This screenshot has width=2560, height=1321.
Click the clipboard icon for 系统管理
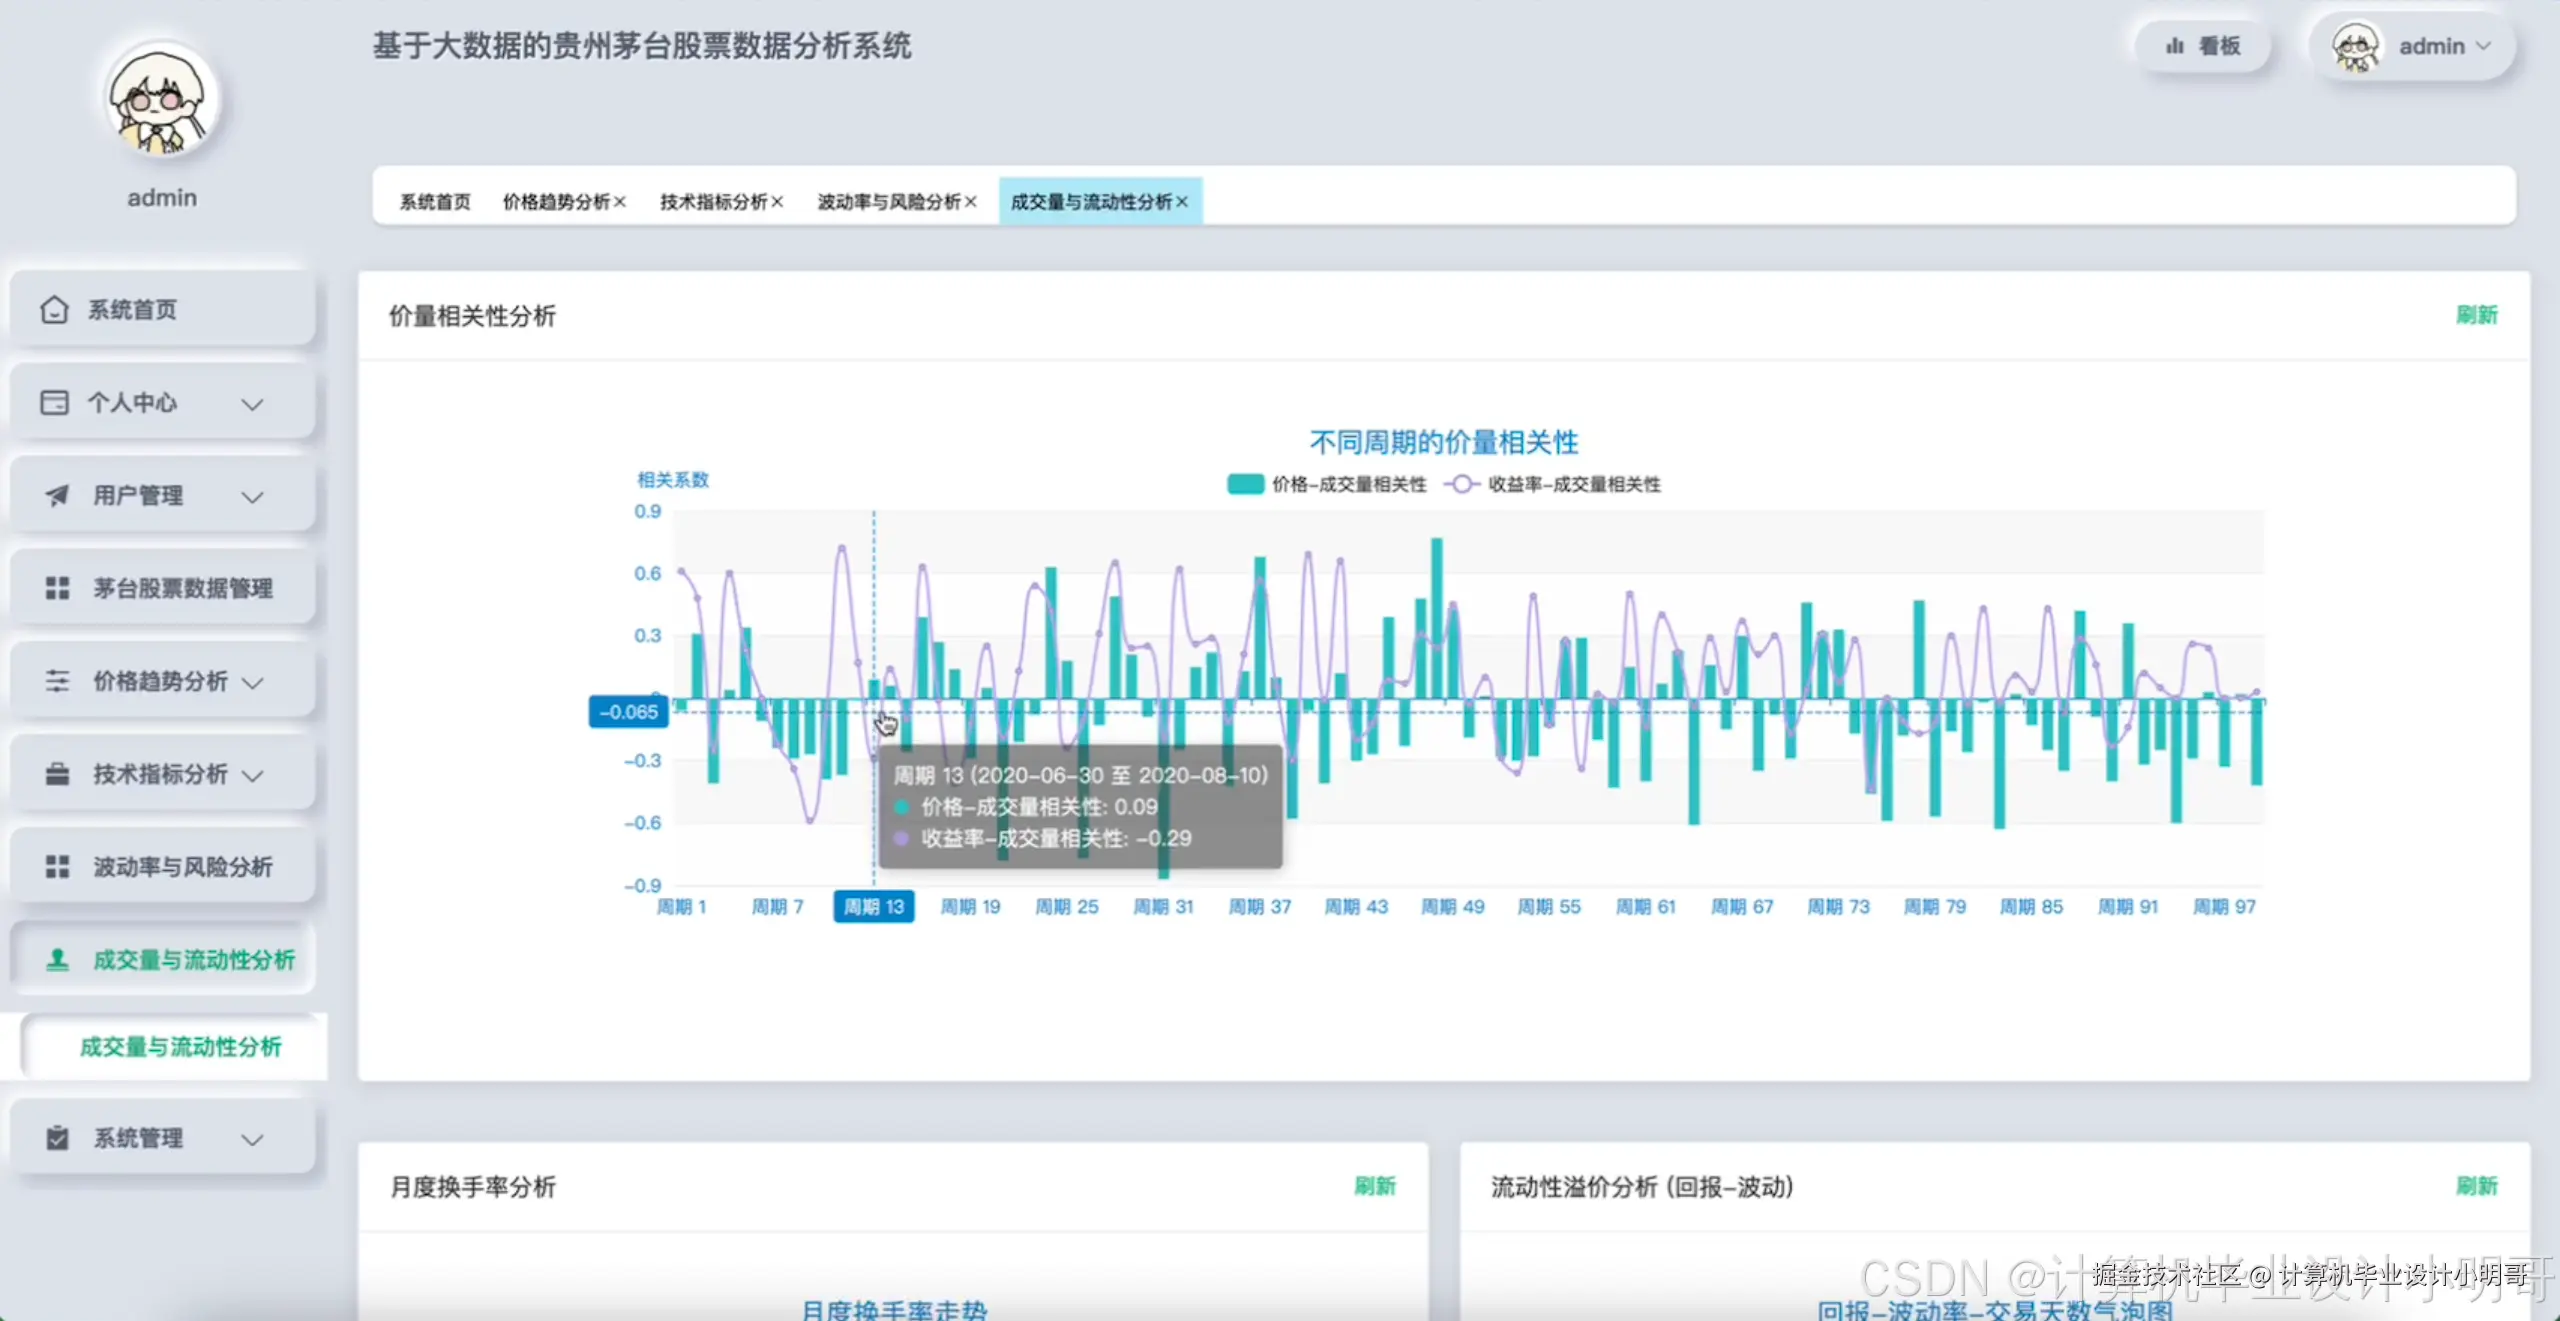point(57,1138)
